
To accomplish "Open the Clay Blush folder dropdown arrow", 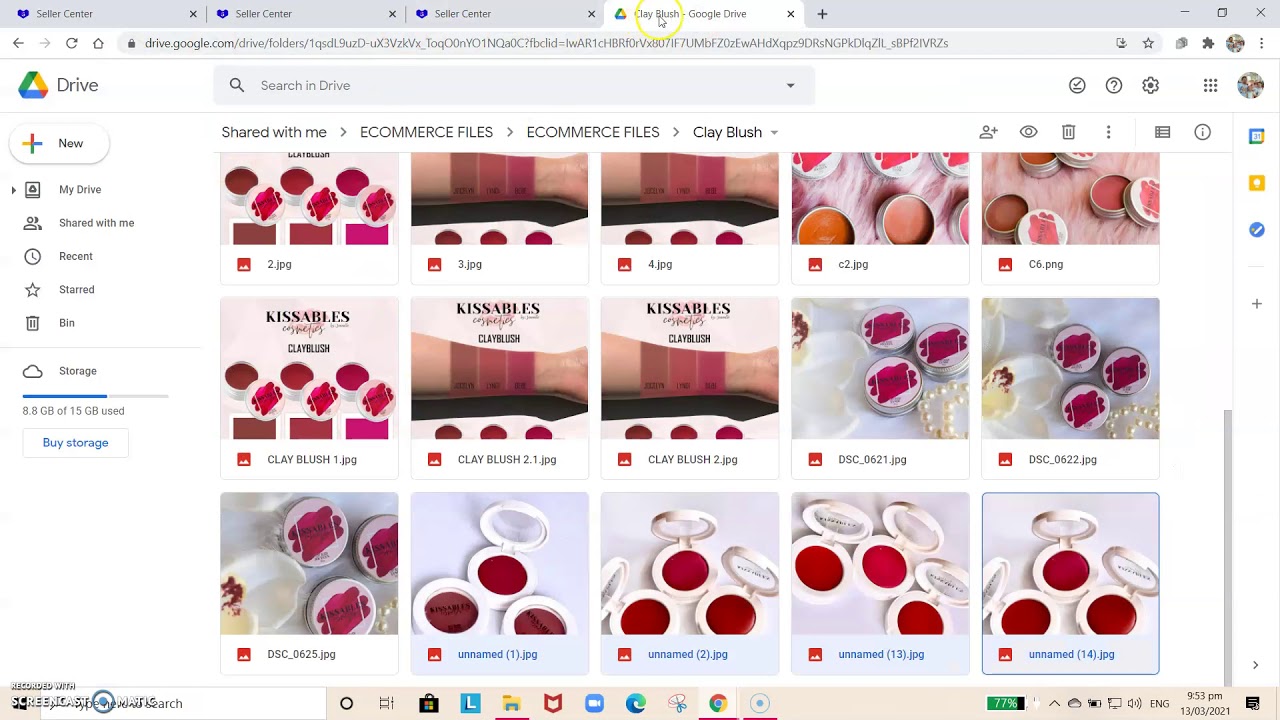I will [x=774, y=132].
